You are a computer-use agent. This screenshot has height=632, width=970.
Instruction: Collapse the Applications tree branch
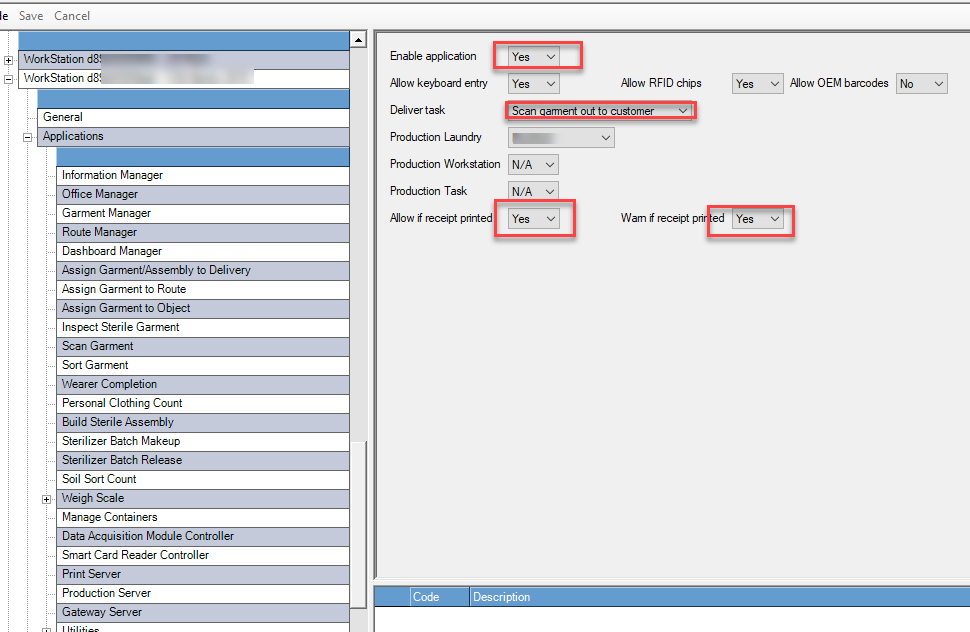pyautogui.click(x=27, y=136)
